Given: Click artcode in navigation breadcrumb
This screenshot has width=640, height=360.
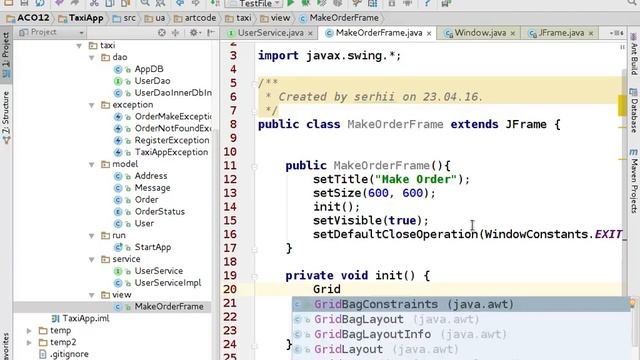Looking at the screenshot, I should pyautogui.click(x=195, y=18).
